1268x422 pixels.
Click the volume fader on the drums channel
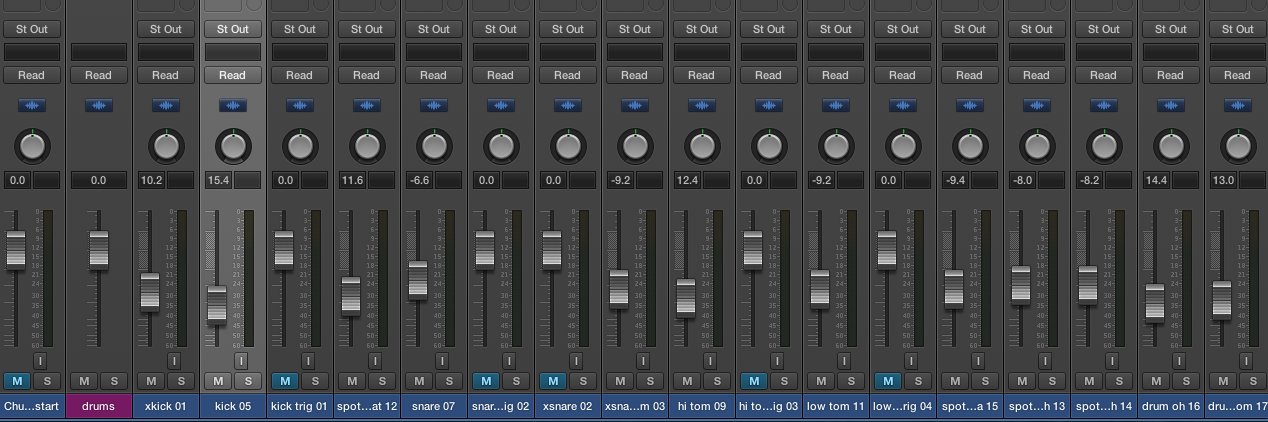click(x=98, y=249)
